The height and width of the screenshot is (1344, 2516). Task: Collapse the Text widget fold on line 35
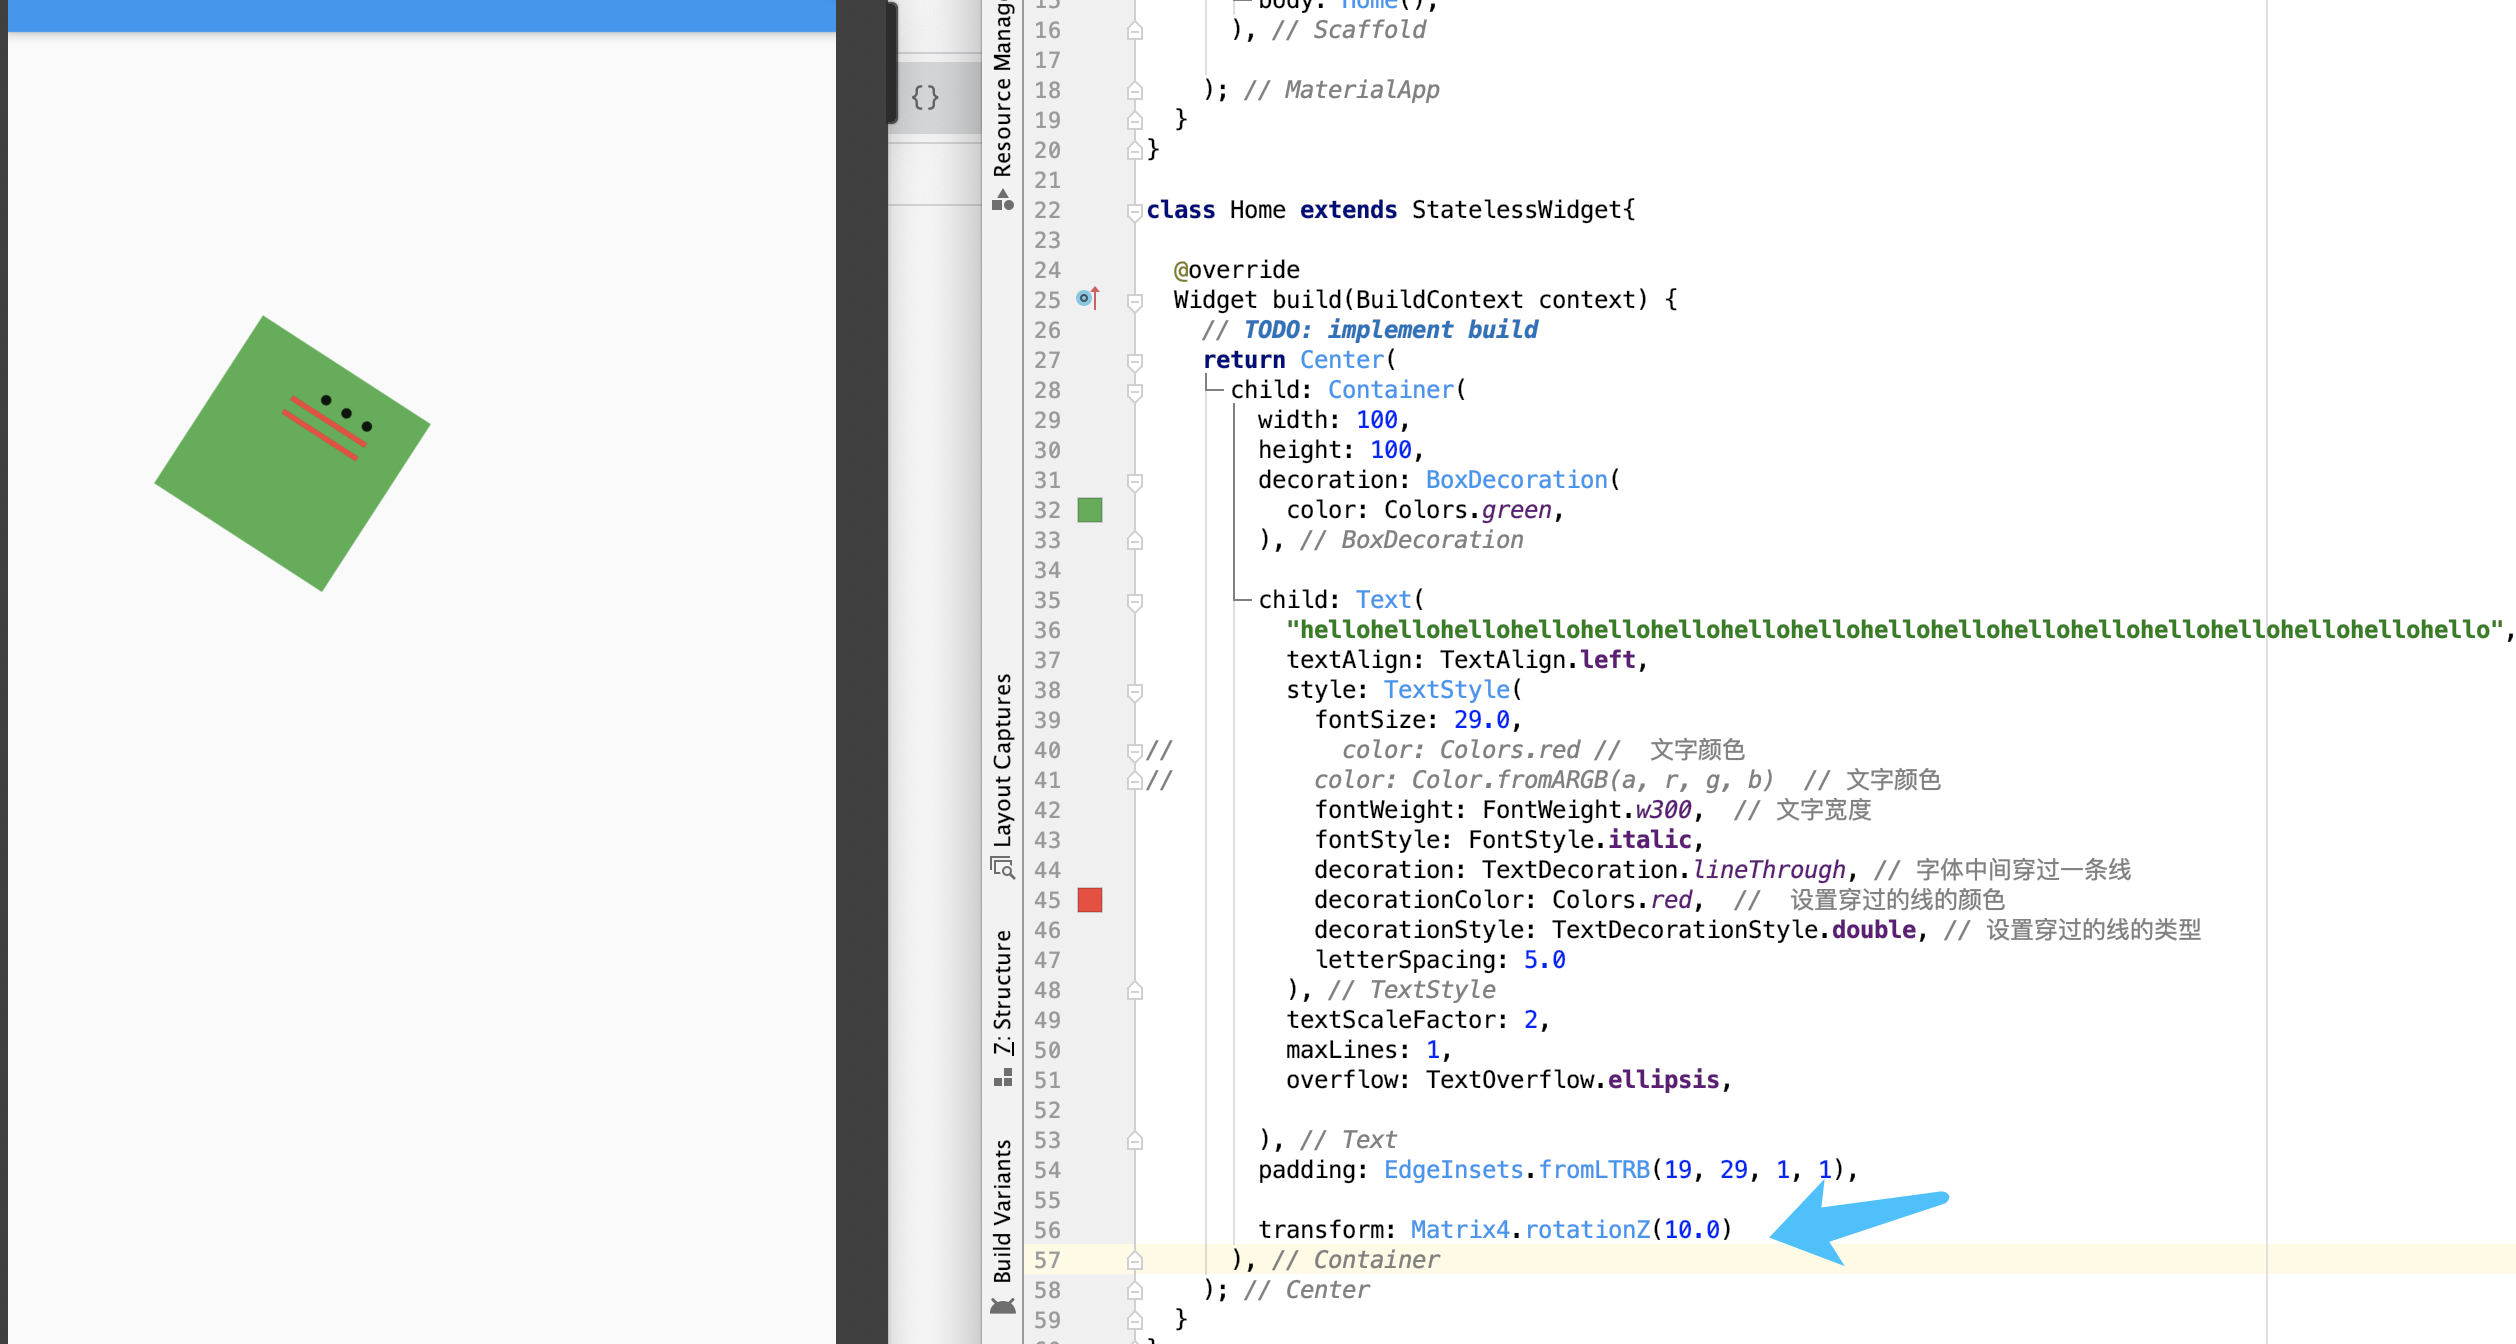point(1135,601)
